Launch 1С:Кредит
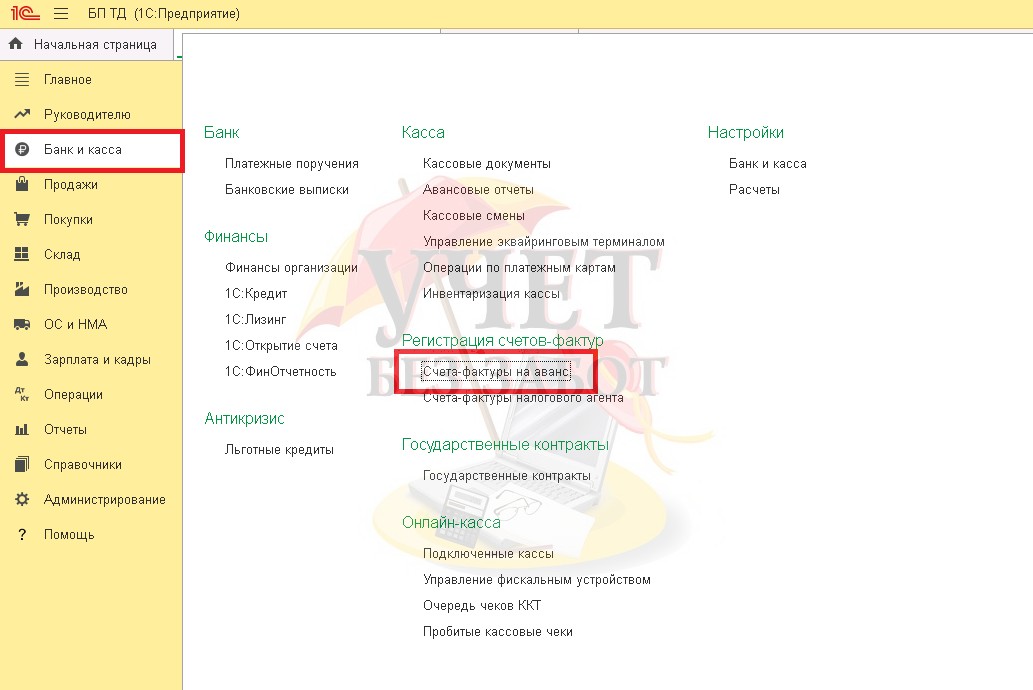The height and width of the screenshot is (690, 1033). pos(256,294)
